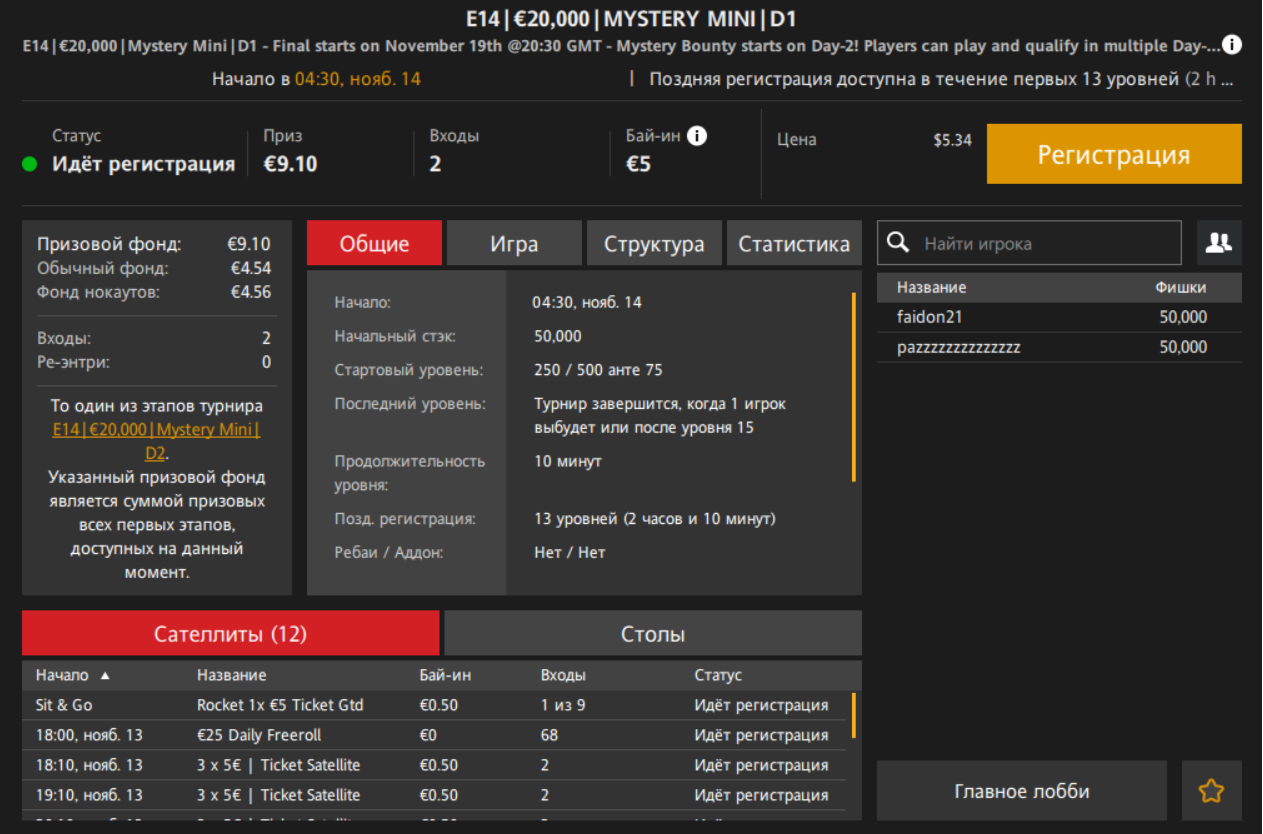Click the players group icon

pos(1219,243)
